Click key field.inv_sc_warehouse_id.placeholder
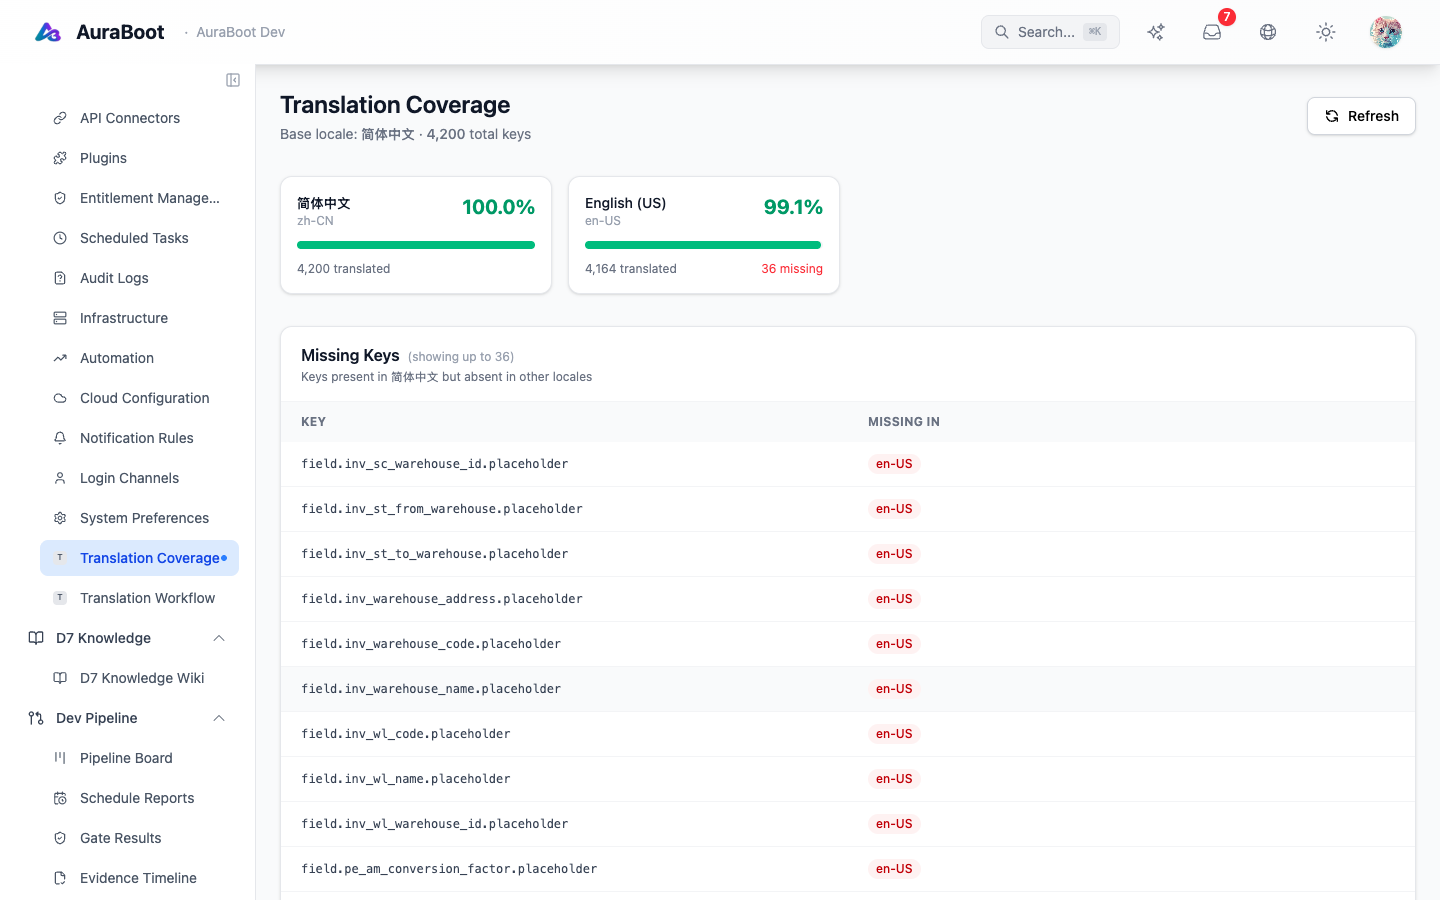The width and height of the screenshot is (1440, 900). click(x=435, y=464)
